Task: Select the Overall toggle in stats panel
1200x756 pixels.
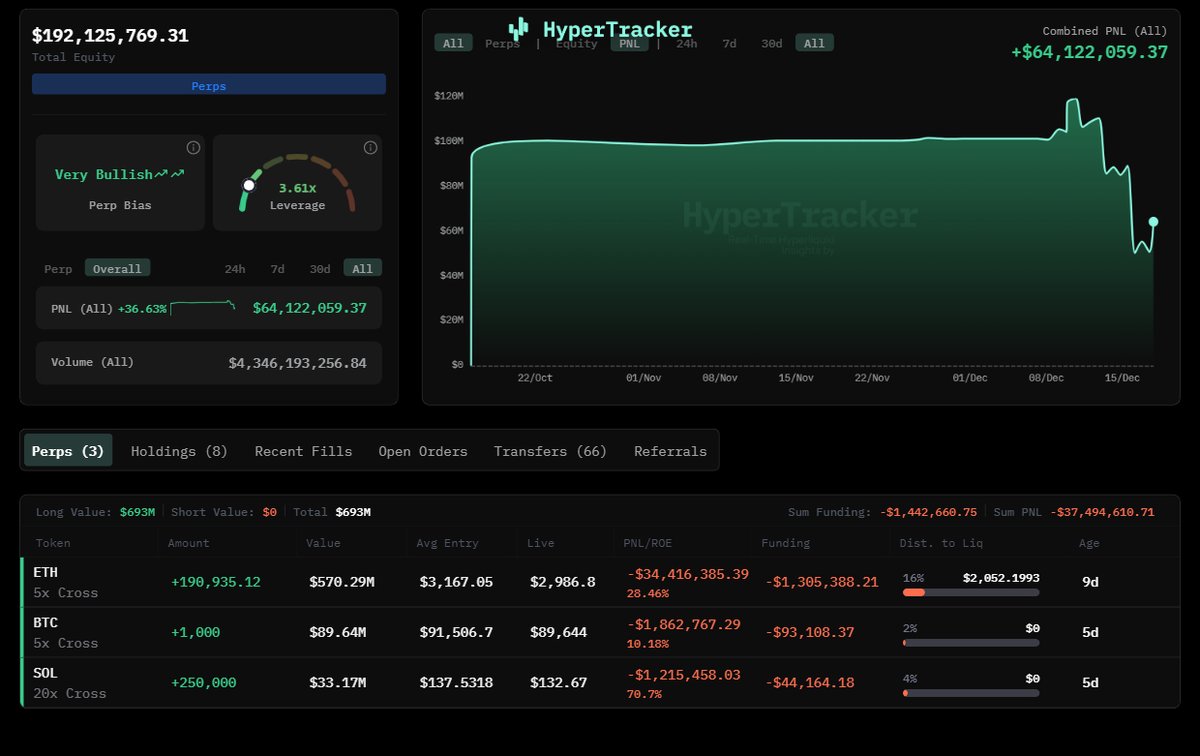Action: point(117,269)
